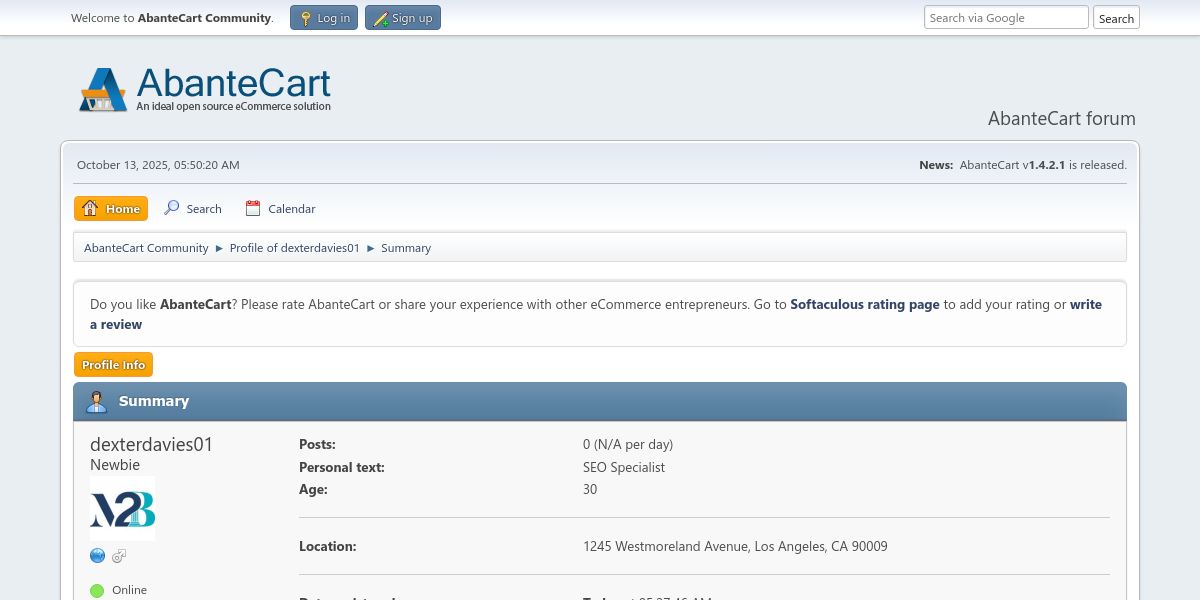Click the Search button next to Google field
Viewport: 1200px width, 600px height.
[x=1116, y=18]
